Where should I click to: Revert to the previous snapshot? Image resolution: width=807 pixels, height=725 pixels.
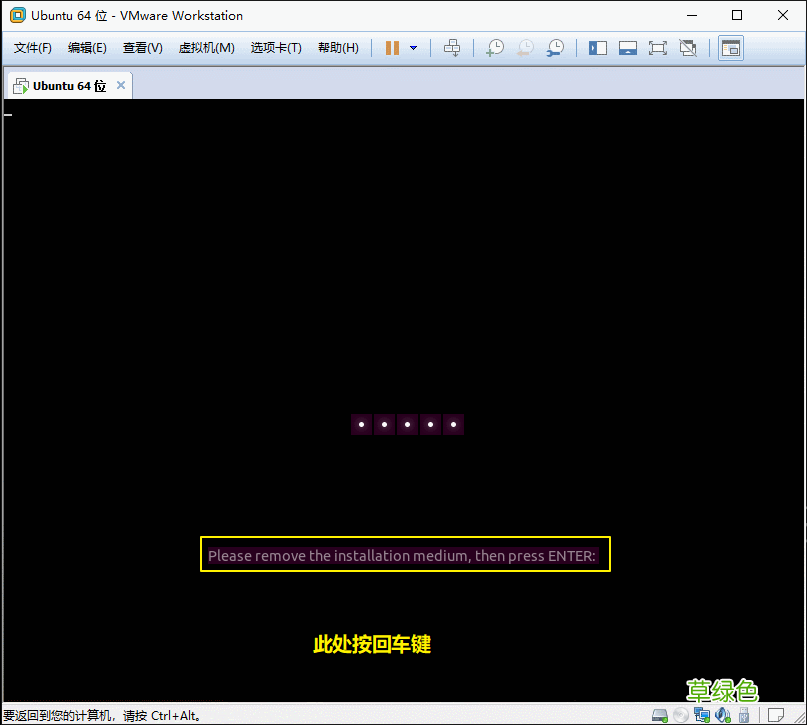click(525, 48)
